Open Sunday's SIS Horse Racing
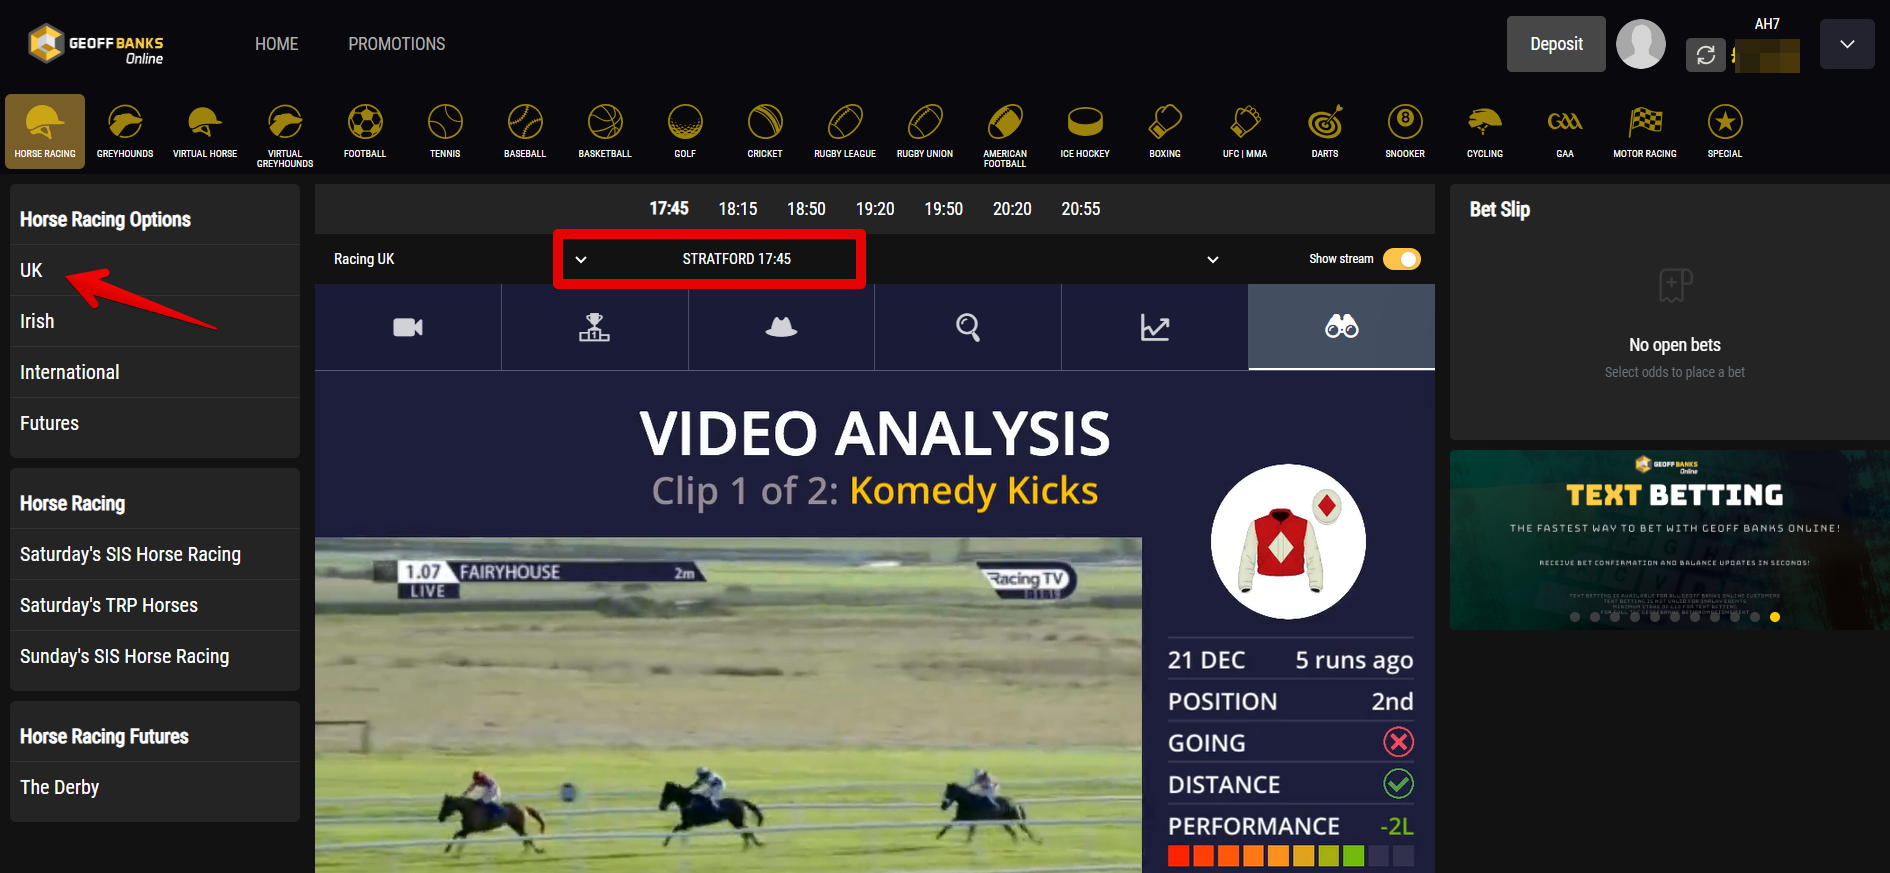This screenshot has width=1890, height=873. (155, 656)
